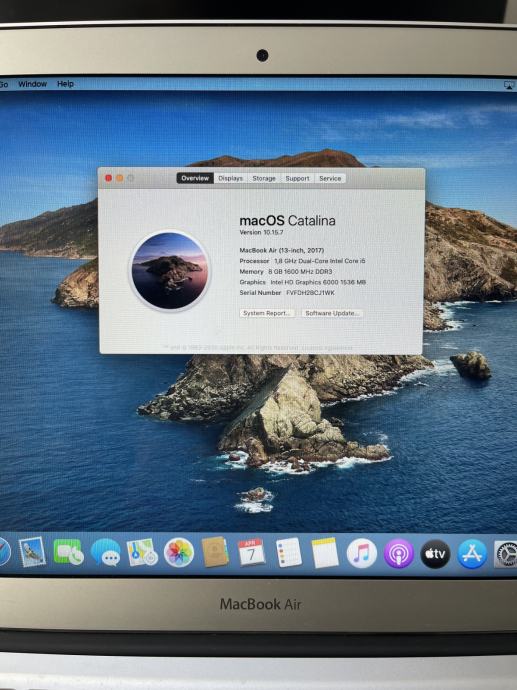517x690 pixels.
Task: Click the System Report button
Action: coord(267,313)
